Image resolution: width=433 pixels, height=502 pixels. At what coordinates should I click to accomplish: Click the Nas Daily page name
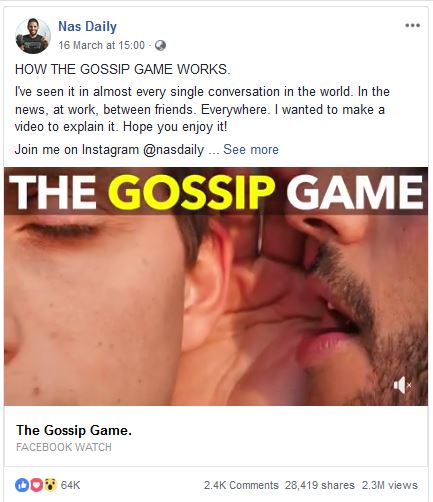pyautogui.click(x=87, y=26)
